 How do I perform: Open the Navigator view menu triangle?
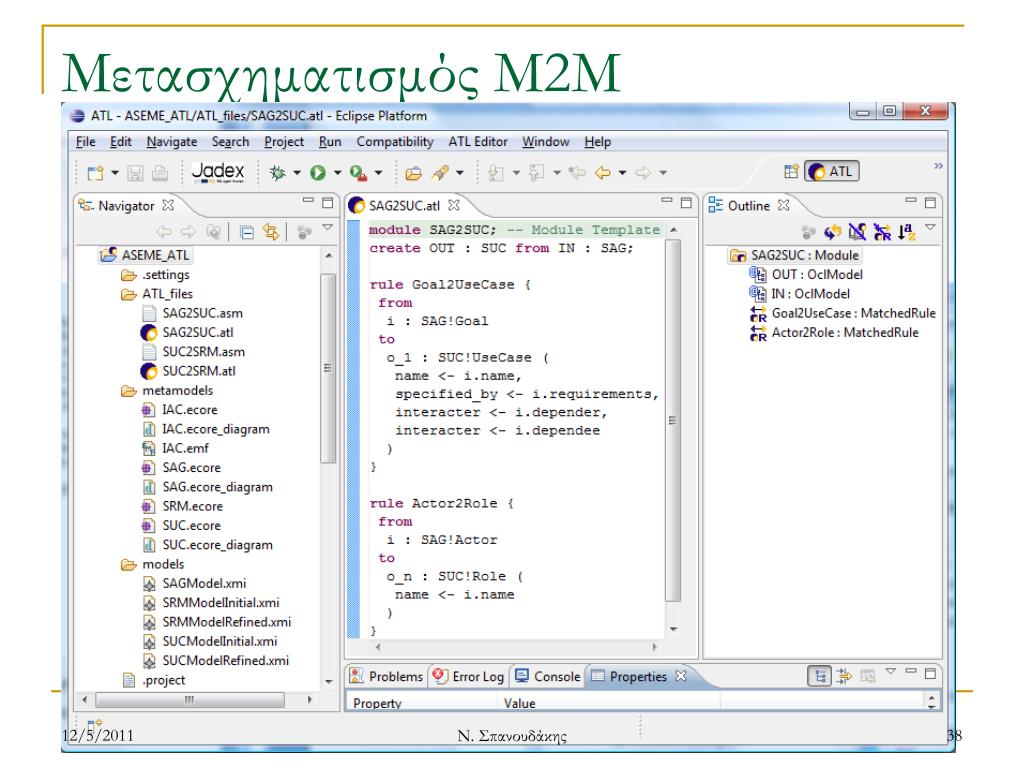coord(328,228)
